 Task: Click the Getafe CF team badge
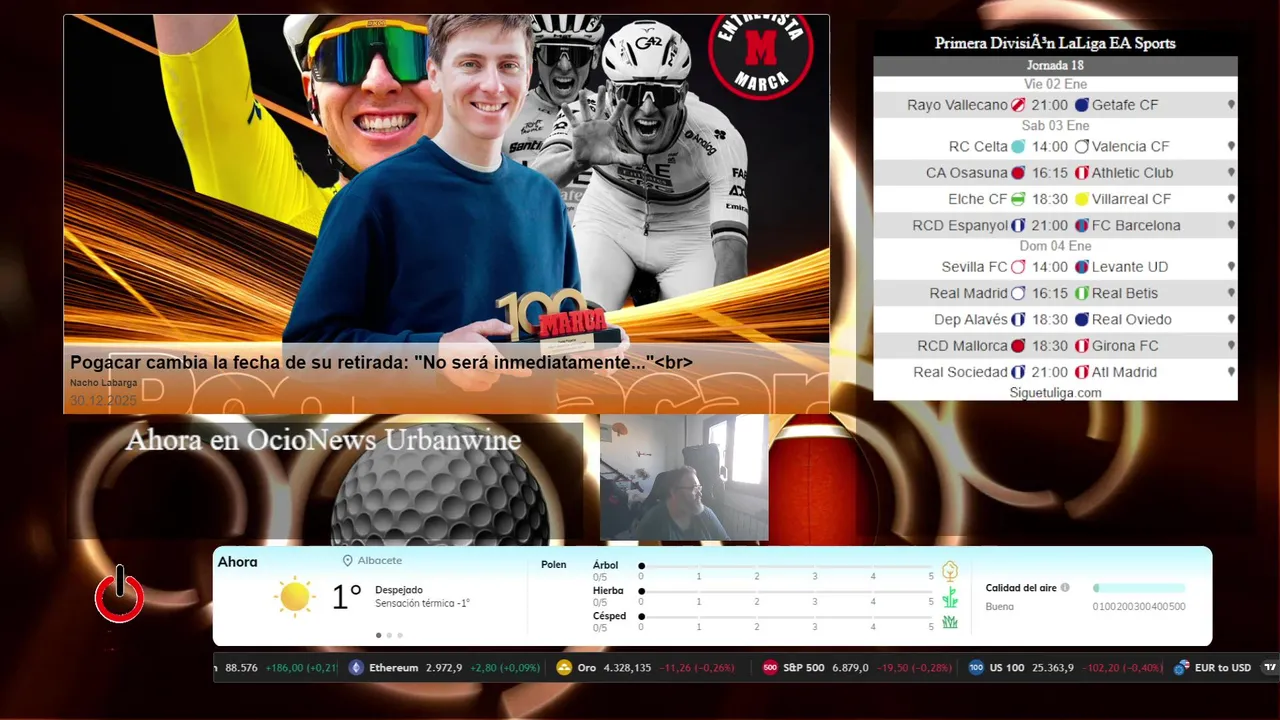(x=1082, y=105)
